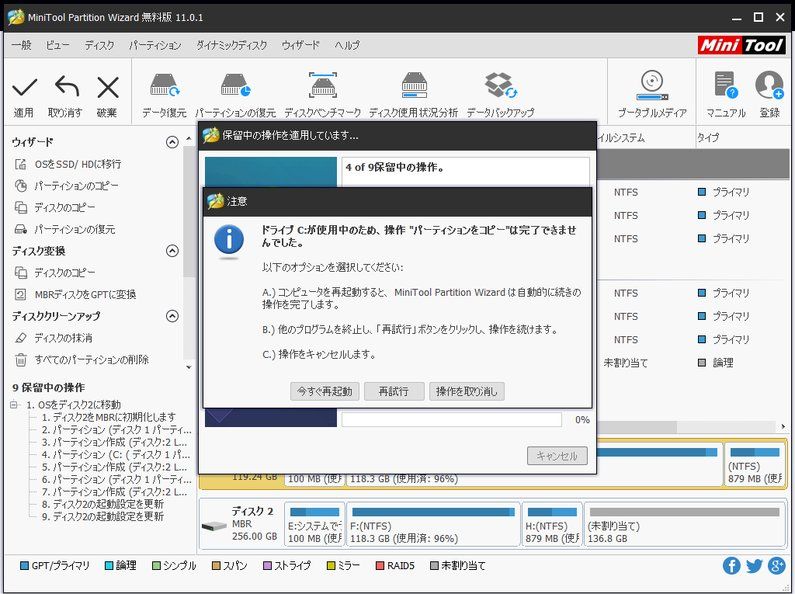Open the マニュアル manual icon
795x594 pixels.
(x=726, y=85)
